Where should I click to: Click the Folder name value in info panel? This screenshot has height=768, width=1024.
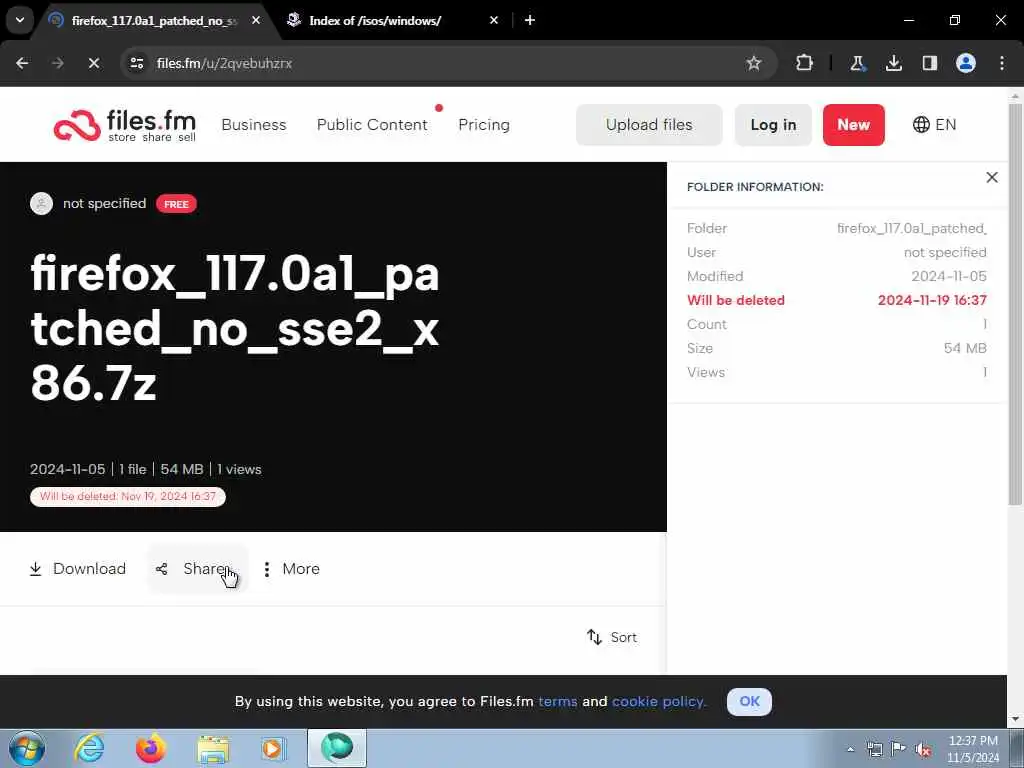point(912,229)
